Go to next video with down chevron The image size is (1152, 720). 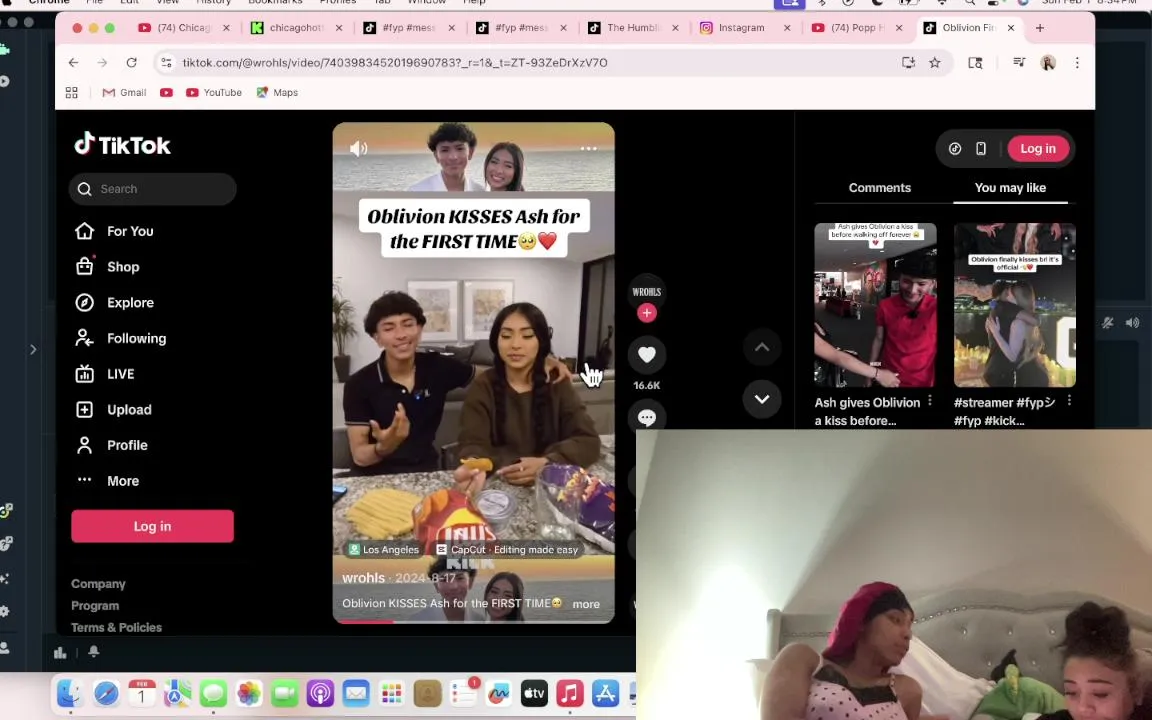762,399
